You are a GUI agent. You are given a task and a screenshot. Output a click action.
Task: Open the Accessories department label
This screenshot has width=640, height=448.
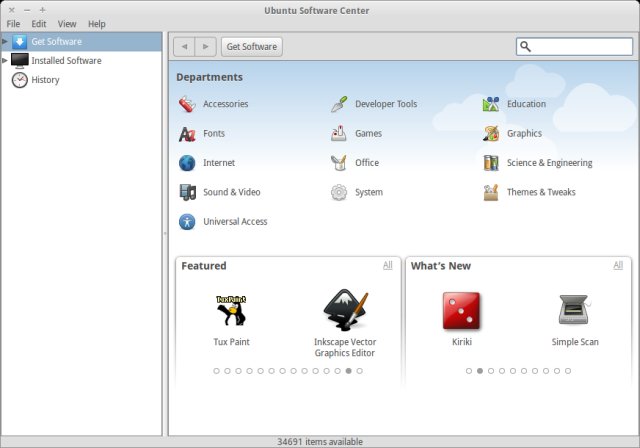tap(226, 104)
